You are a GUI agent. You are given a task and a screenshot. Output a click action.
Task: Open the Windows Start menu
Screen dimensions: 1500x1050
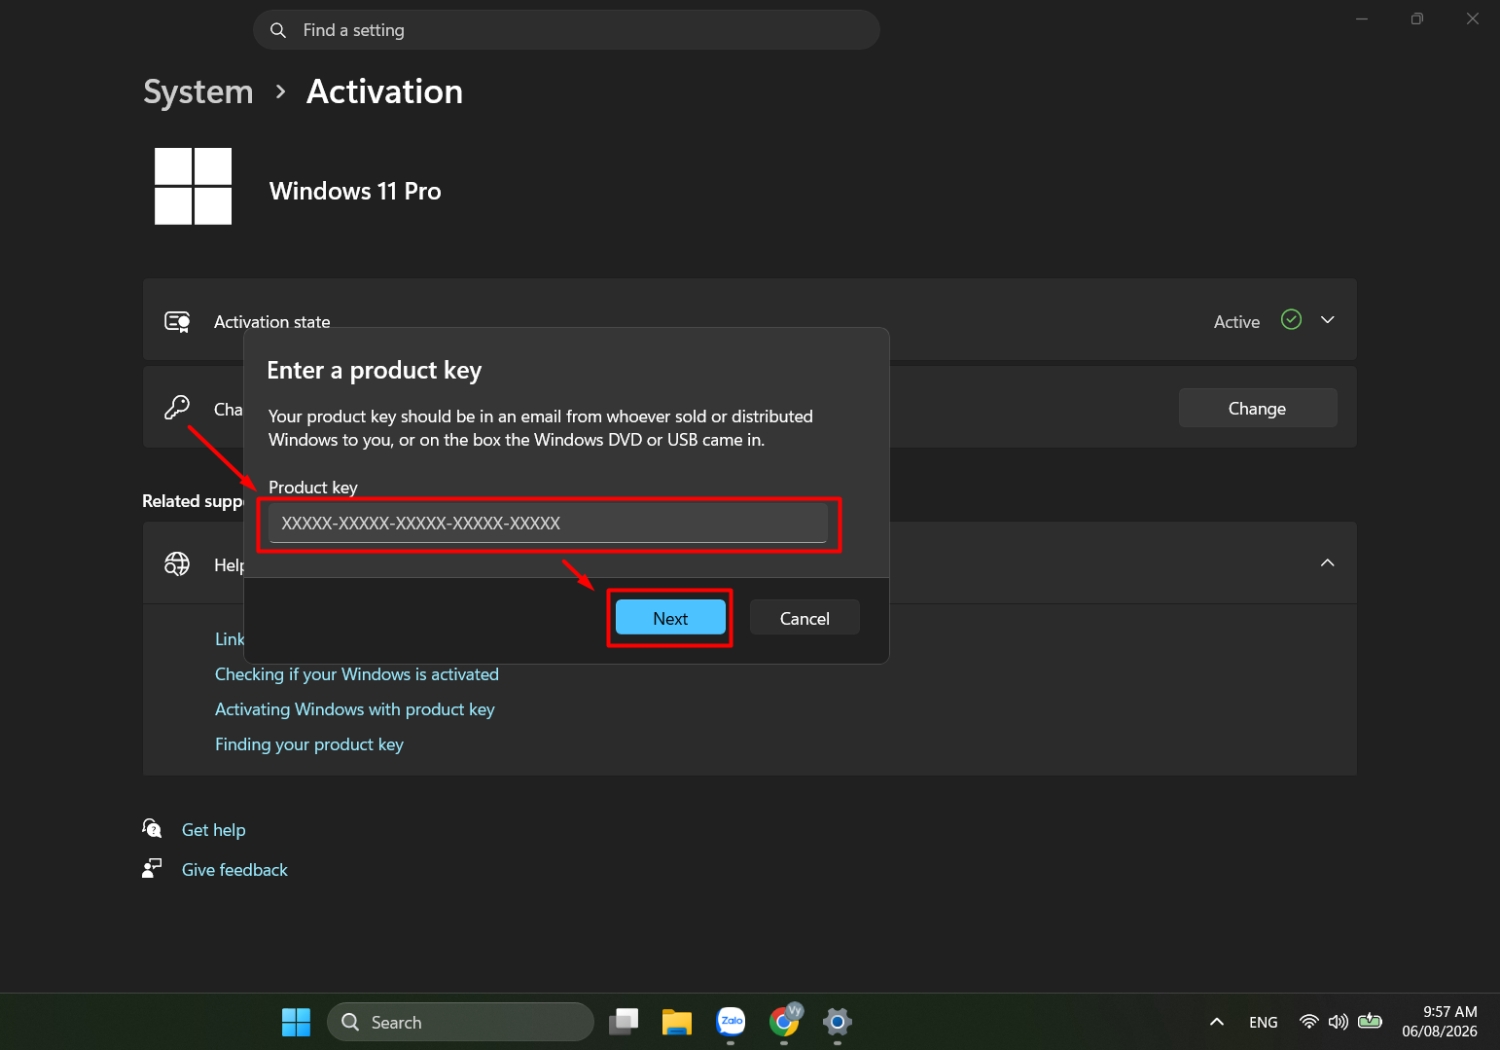296,1022
